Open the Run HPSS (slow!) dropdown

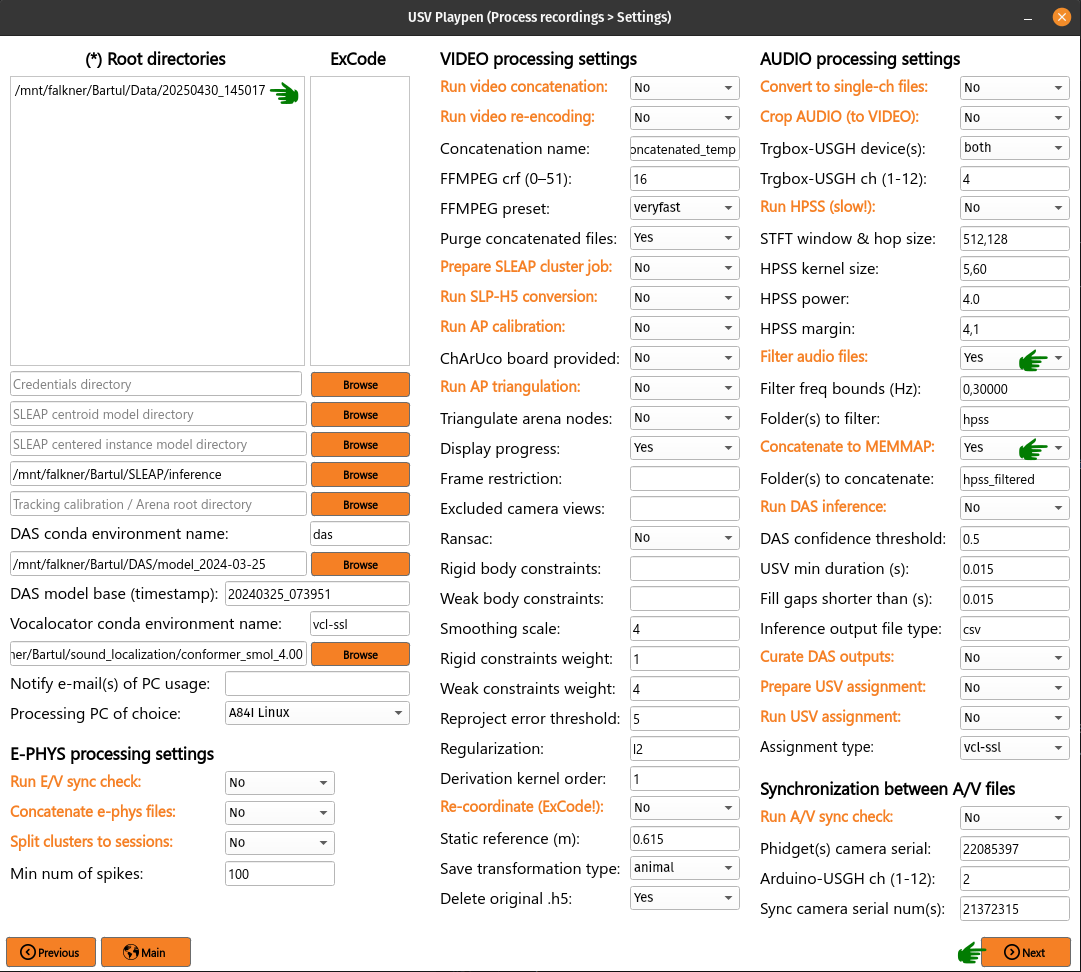1014,207
